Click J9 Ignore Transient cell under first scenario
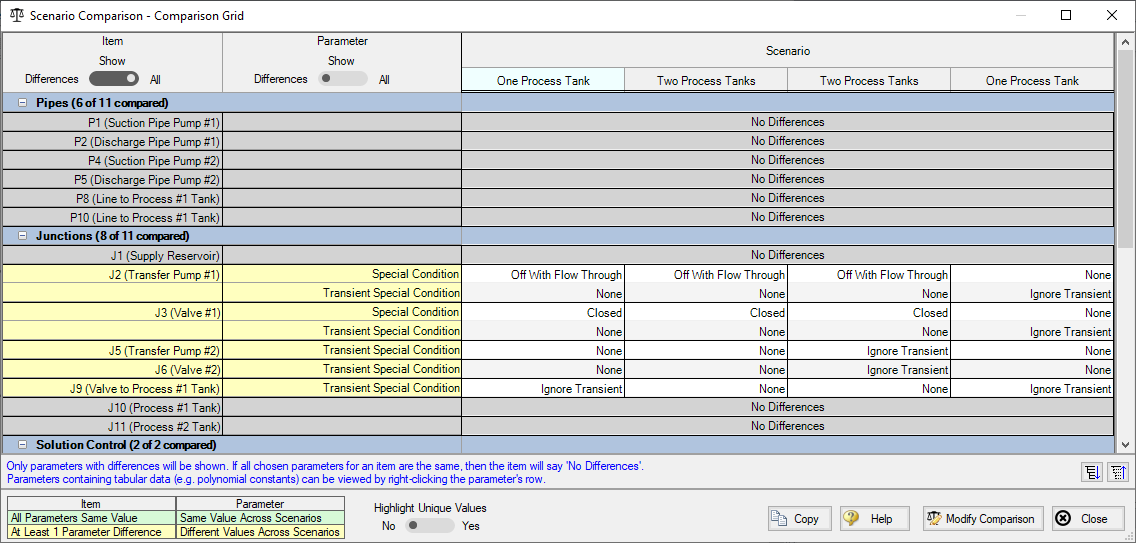The width and height of the screenshot is (1136, 543). (543, 389)
